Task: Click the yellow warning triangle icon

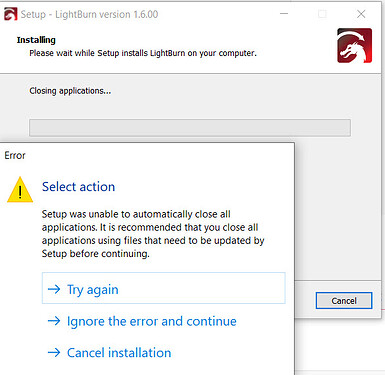Action: [x=20, y=190]
